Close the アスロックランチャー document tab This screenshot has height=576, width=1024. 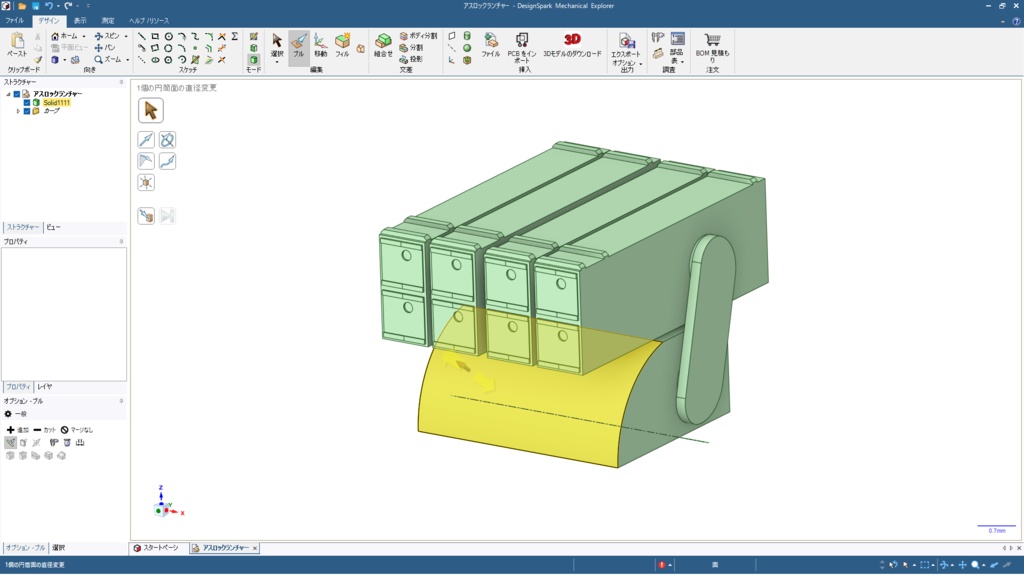(x=255, y=549)
